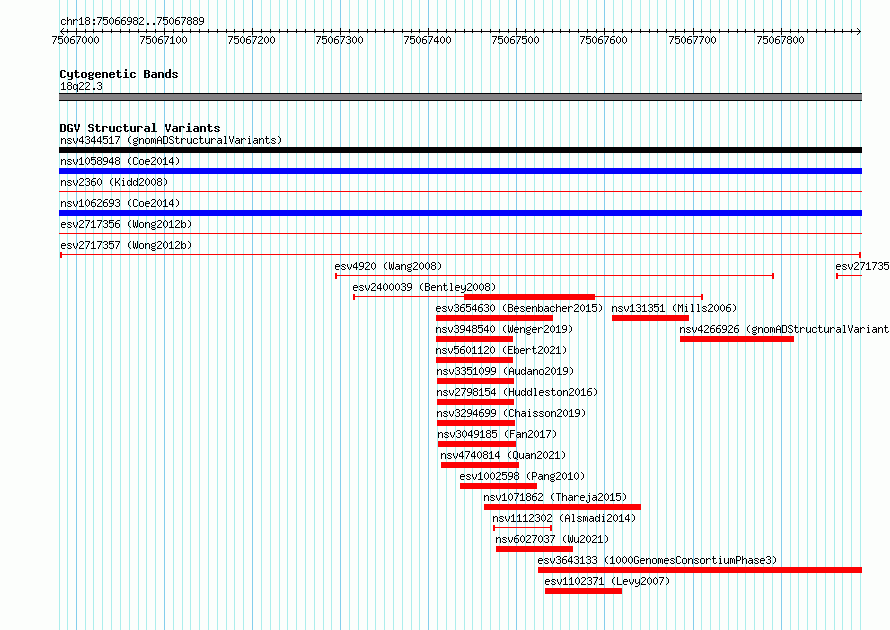Image resolution: width=890 pixels, height=630 pixels.
Task: Open nsv4740814 (Quan2021) label
Action: tap(503, 455)
